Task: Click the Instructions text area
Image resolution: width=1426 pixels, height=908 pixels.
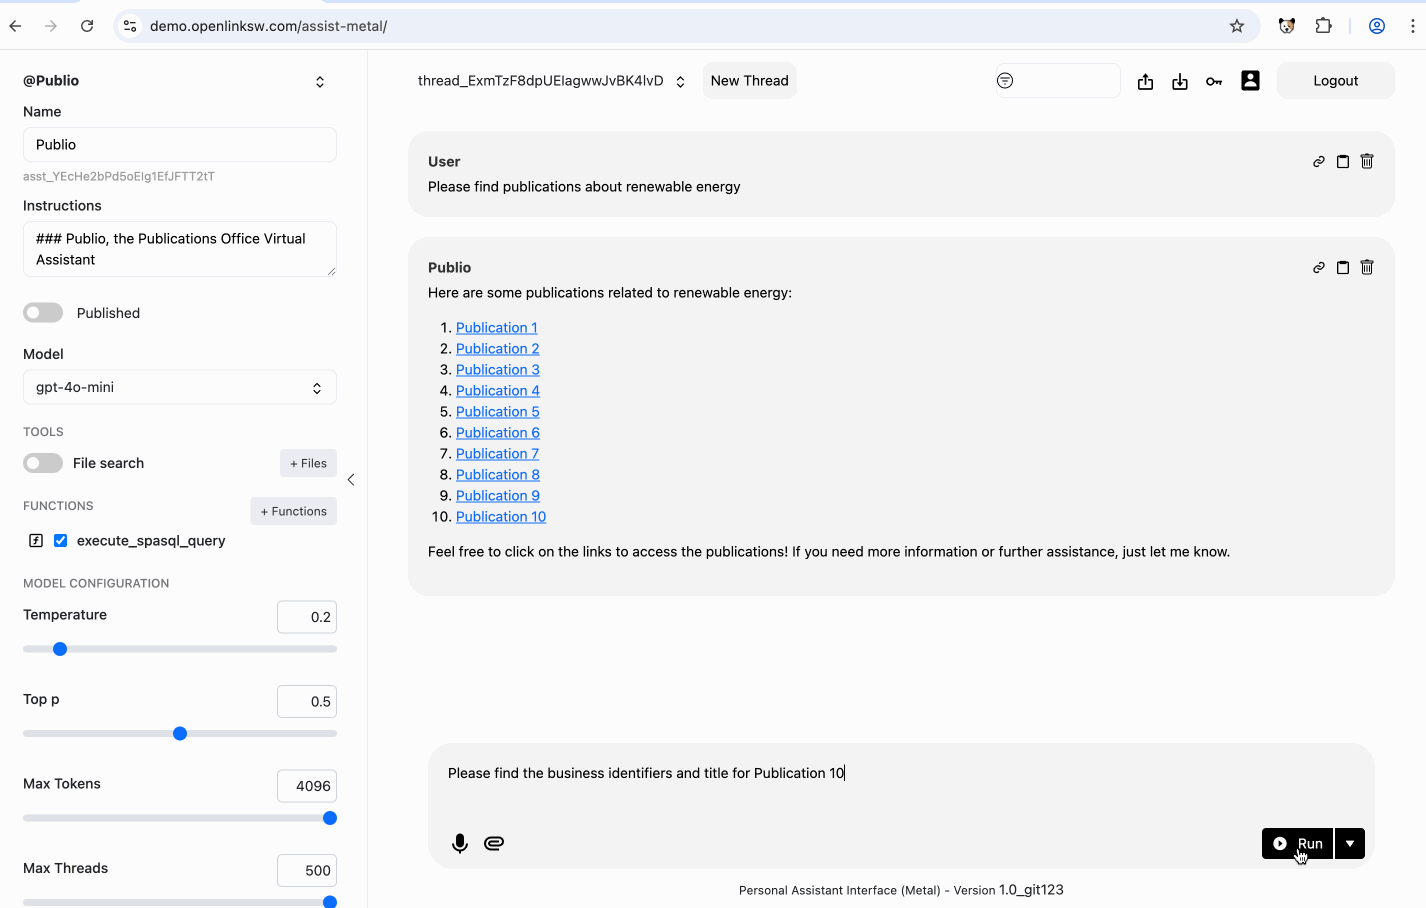Action: [x=180, y=249]
